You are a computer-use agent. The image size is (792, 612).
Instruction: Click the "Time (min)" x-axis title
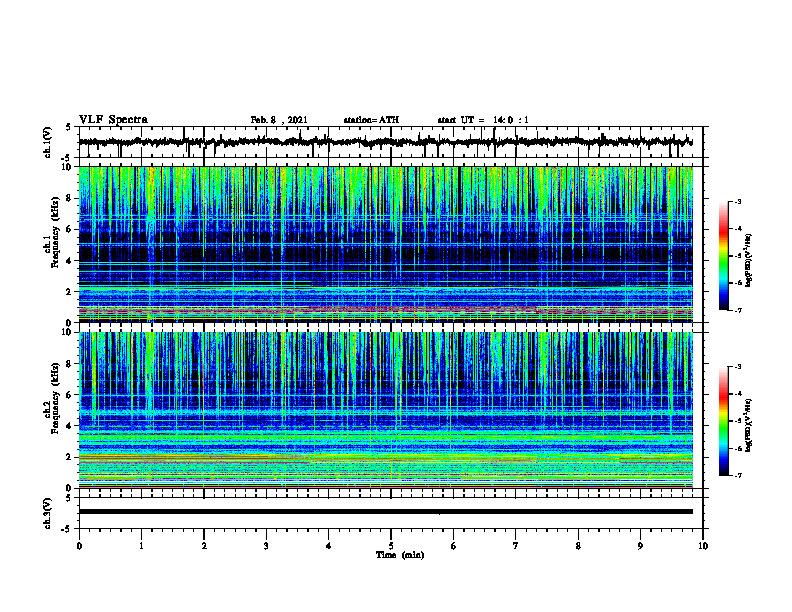coord(400,555)
